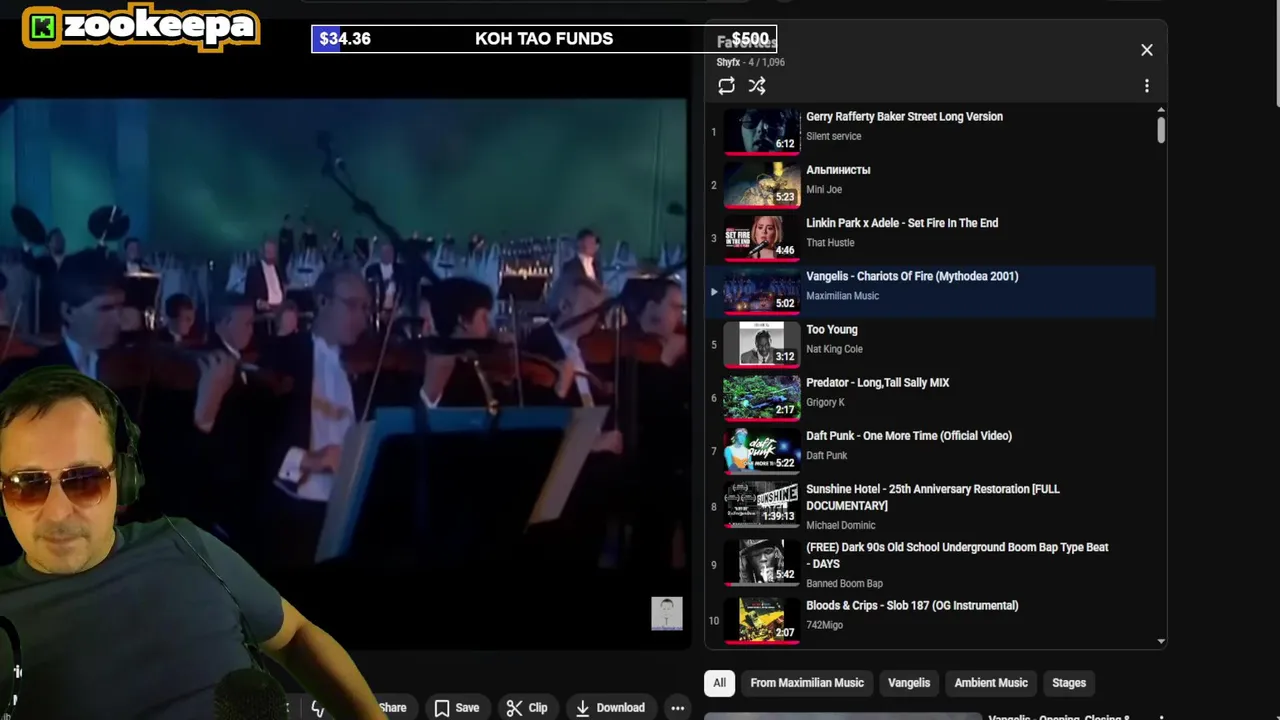This screenshot has height=720, width=1280.
Task: Select the Vangelis filter chip
Action: [909, 683]
